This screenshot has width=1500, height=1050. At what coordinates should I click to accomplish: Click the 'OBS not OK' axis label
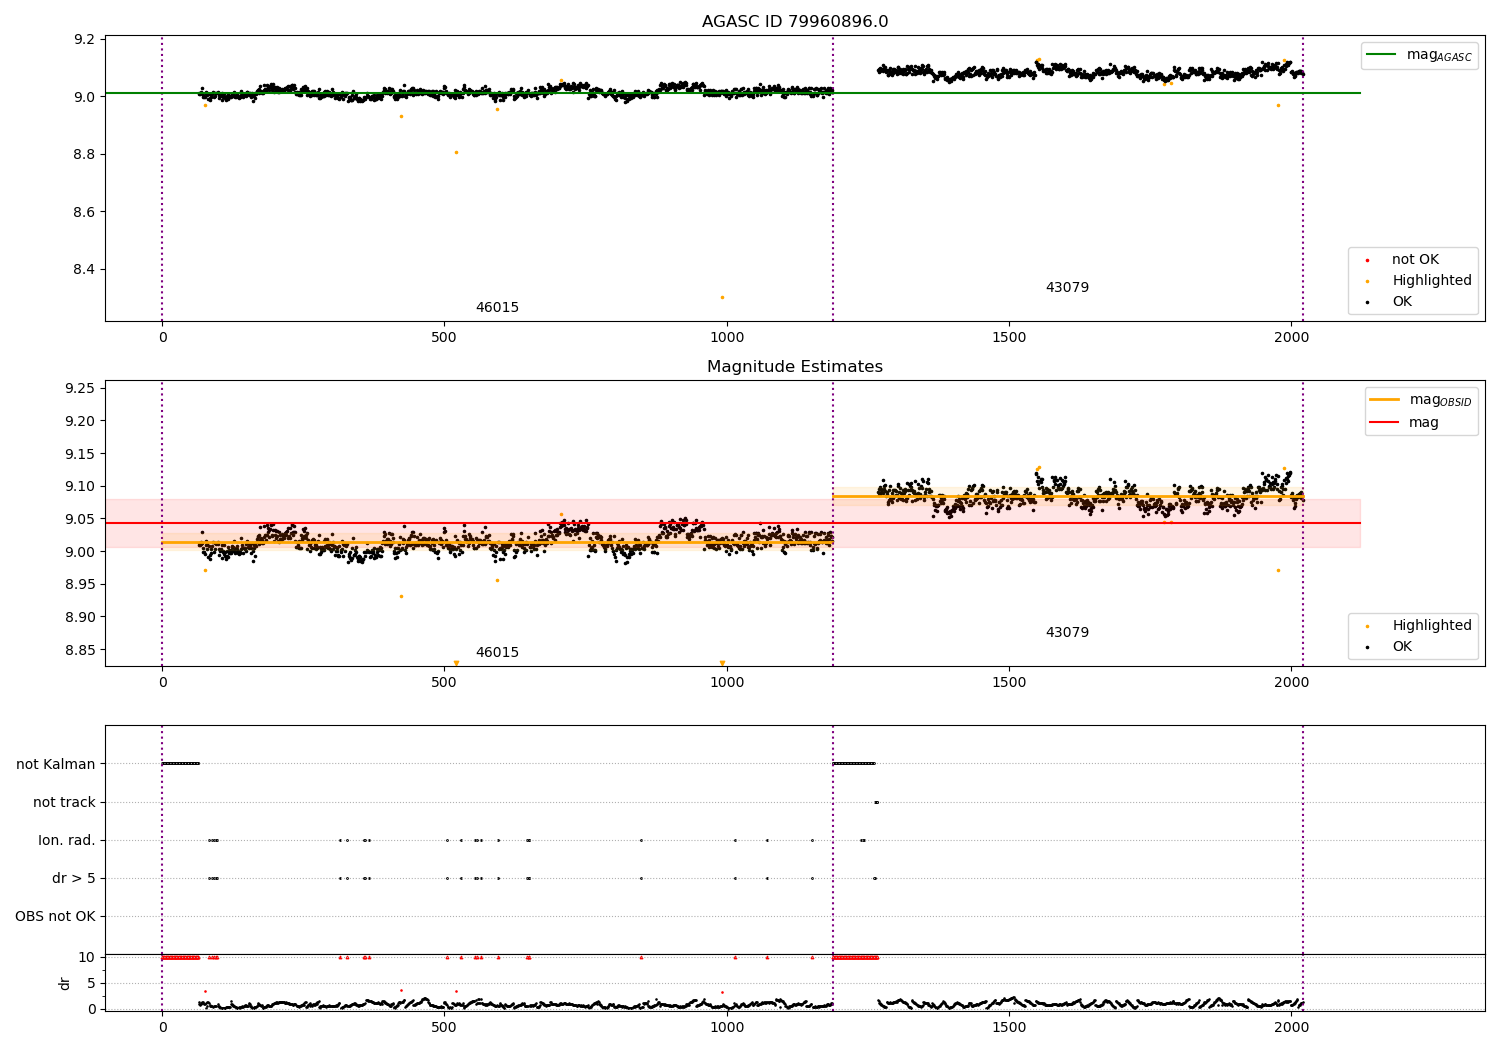tap(56, 917)
